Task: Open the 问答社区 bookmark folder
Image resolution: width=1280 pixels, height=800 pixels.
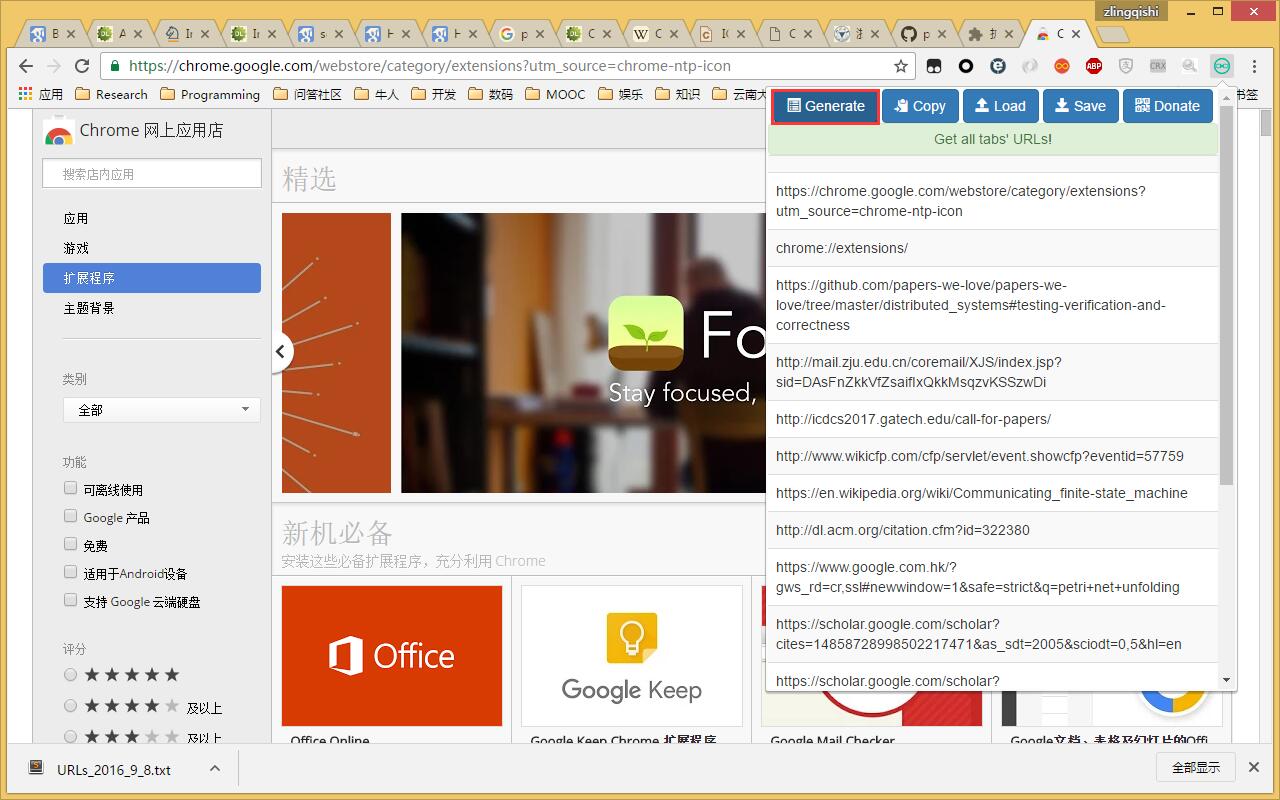Action: (307, 94)
